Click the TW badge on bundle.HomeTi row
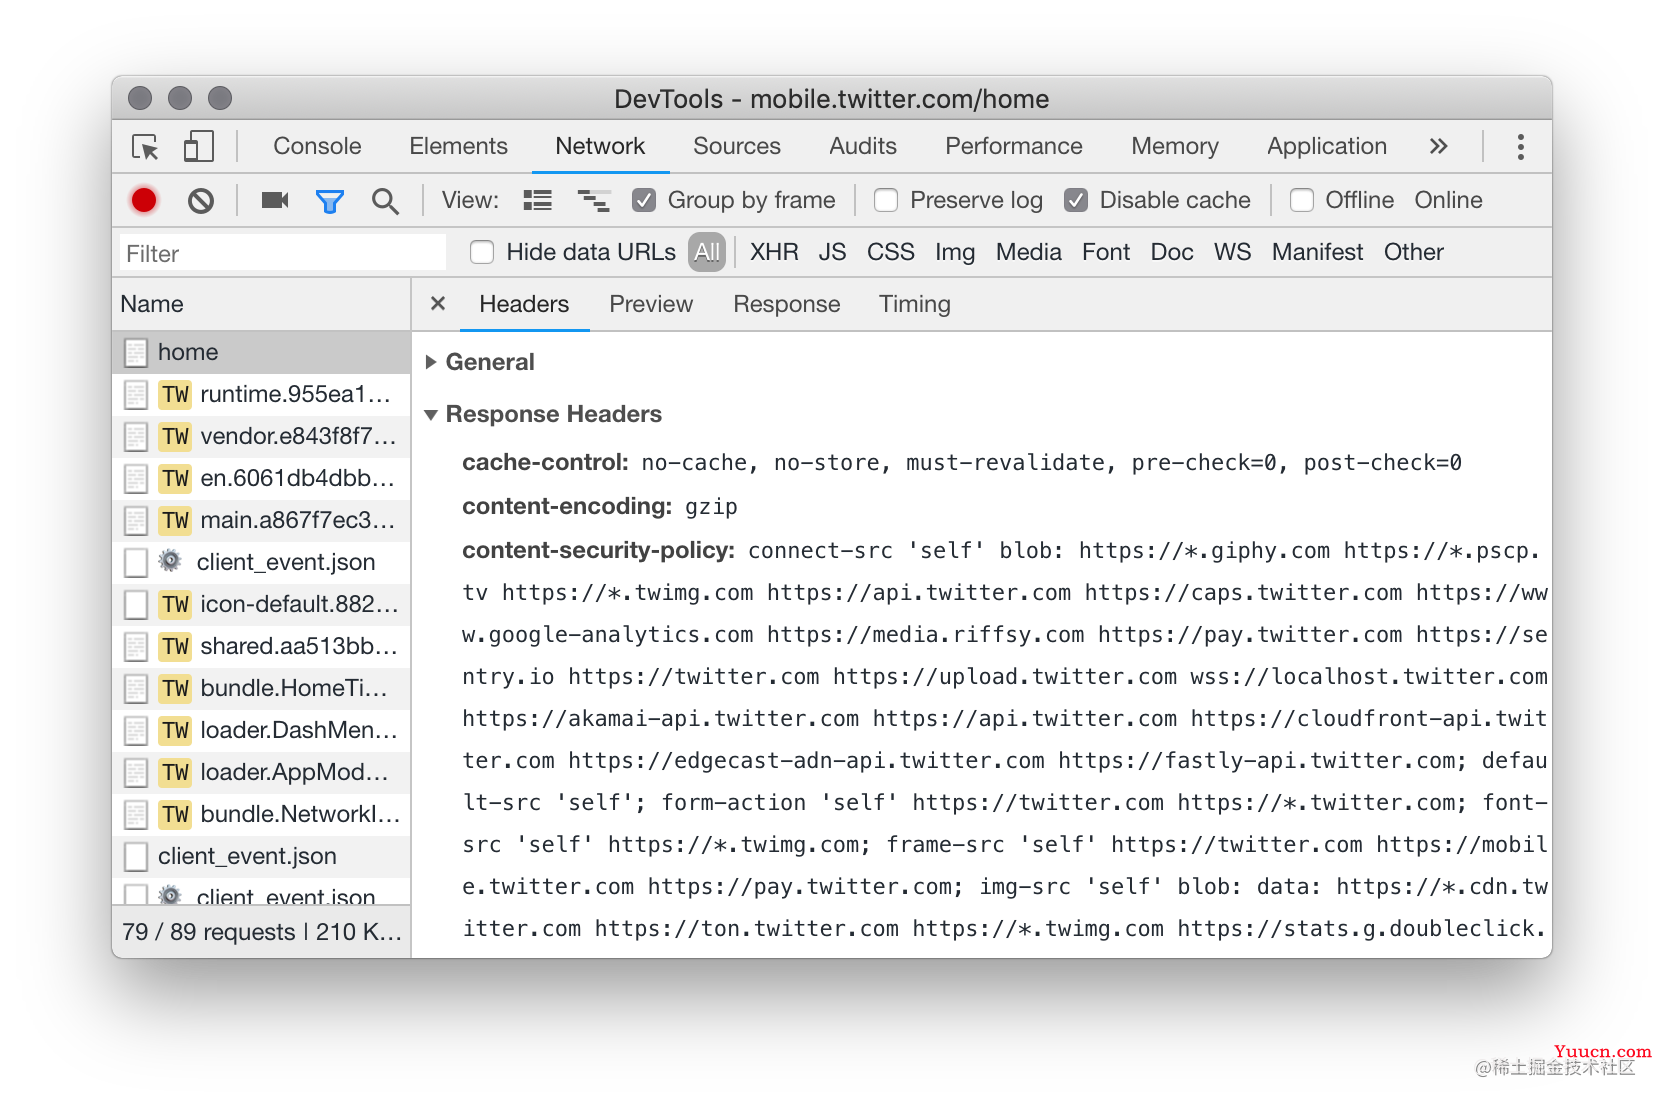The image size is (1664, 1106). click(175, 688)
